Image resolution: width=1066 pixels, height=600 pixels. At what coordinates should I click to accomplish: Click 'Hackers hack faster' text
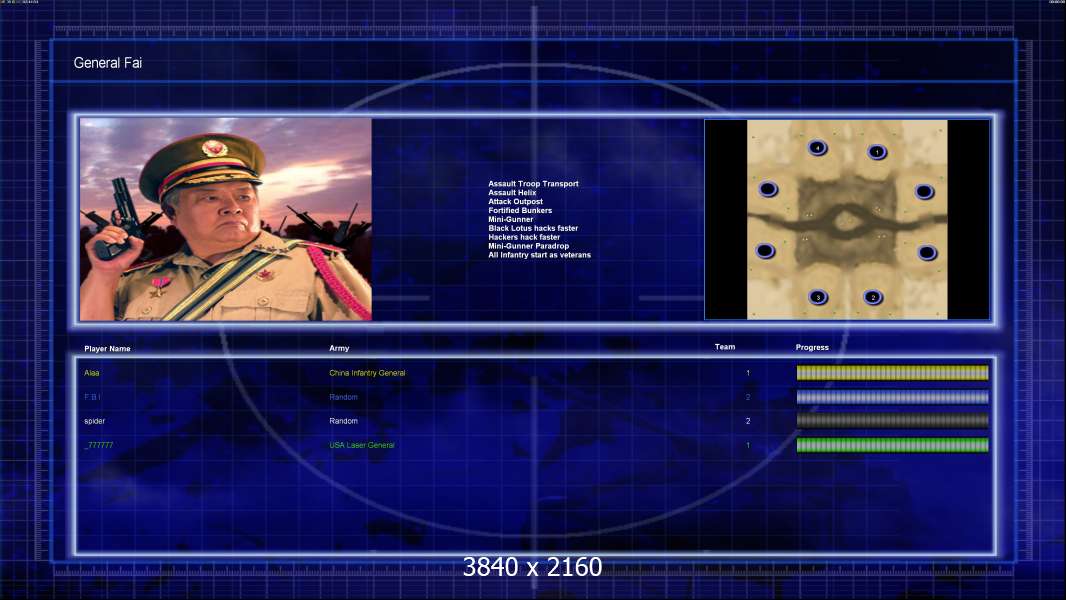[524, 237]
